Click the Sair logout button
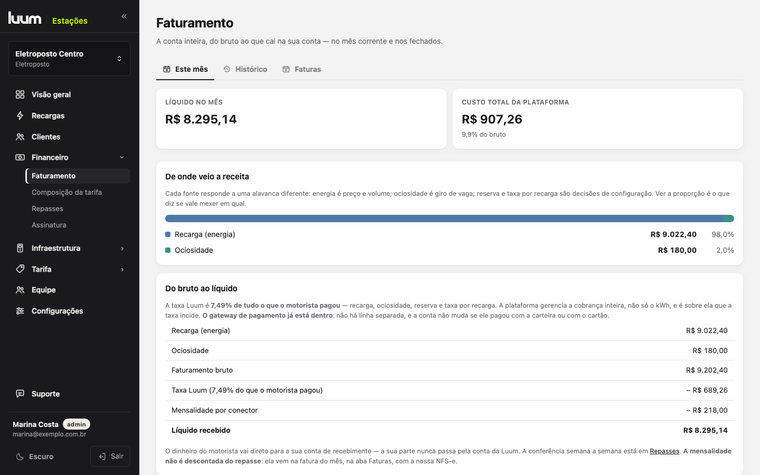 click(x=111, y=457)
